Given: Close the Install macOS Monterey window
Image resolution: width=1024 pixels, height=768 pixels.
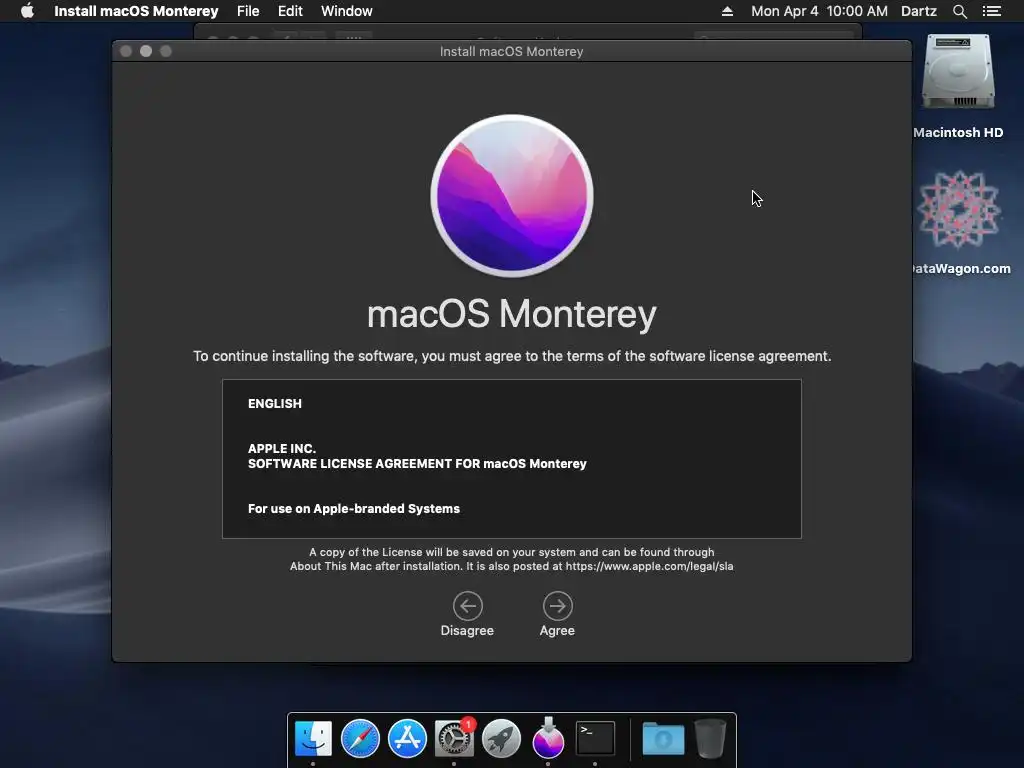Looking at the screenshot, I should tap(126, 51).
